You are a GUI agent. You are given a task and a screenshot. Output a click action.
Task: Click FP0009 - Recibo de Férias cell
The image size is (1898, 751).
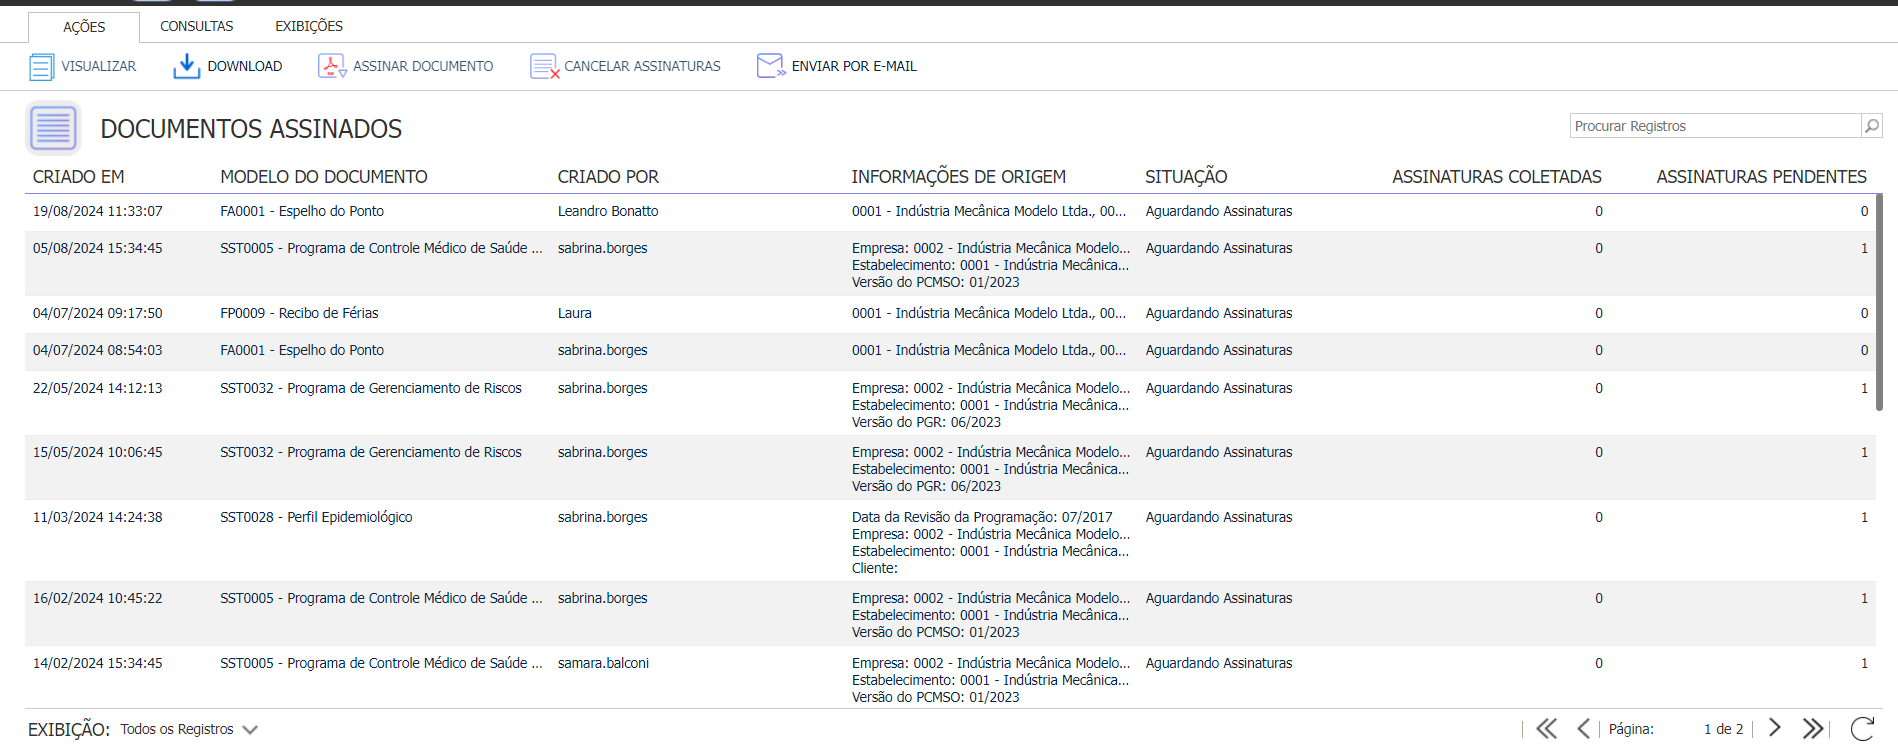tap(299, 313)
